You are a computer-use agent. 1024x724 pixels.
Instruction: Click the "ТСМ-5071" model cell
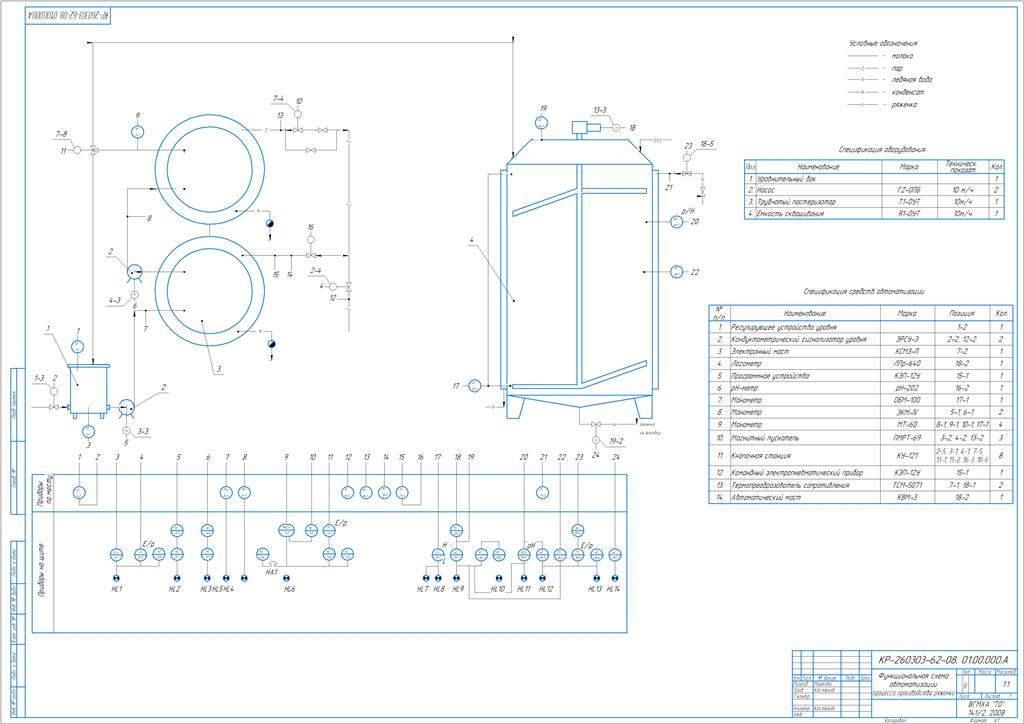click(x=908, y=485)
